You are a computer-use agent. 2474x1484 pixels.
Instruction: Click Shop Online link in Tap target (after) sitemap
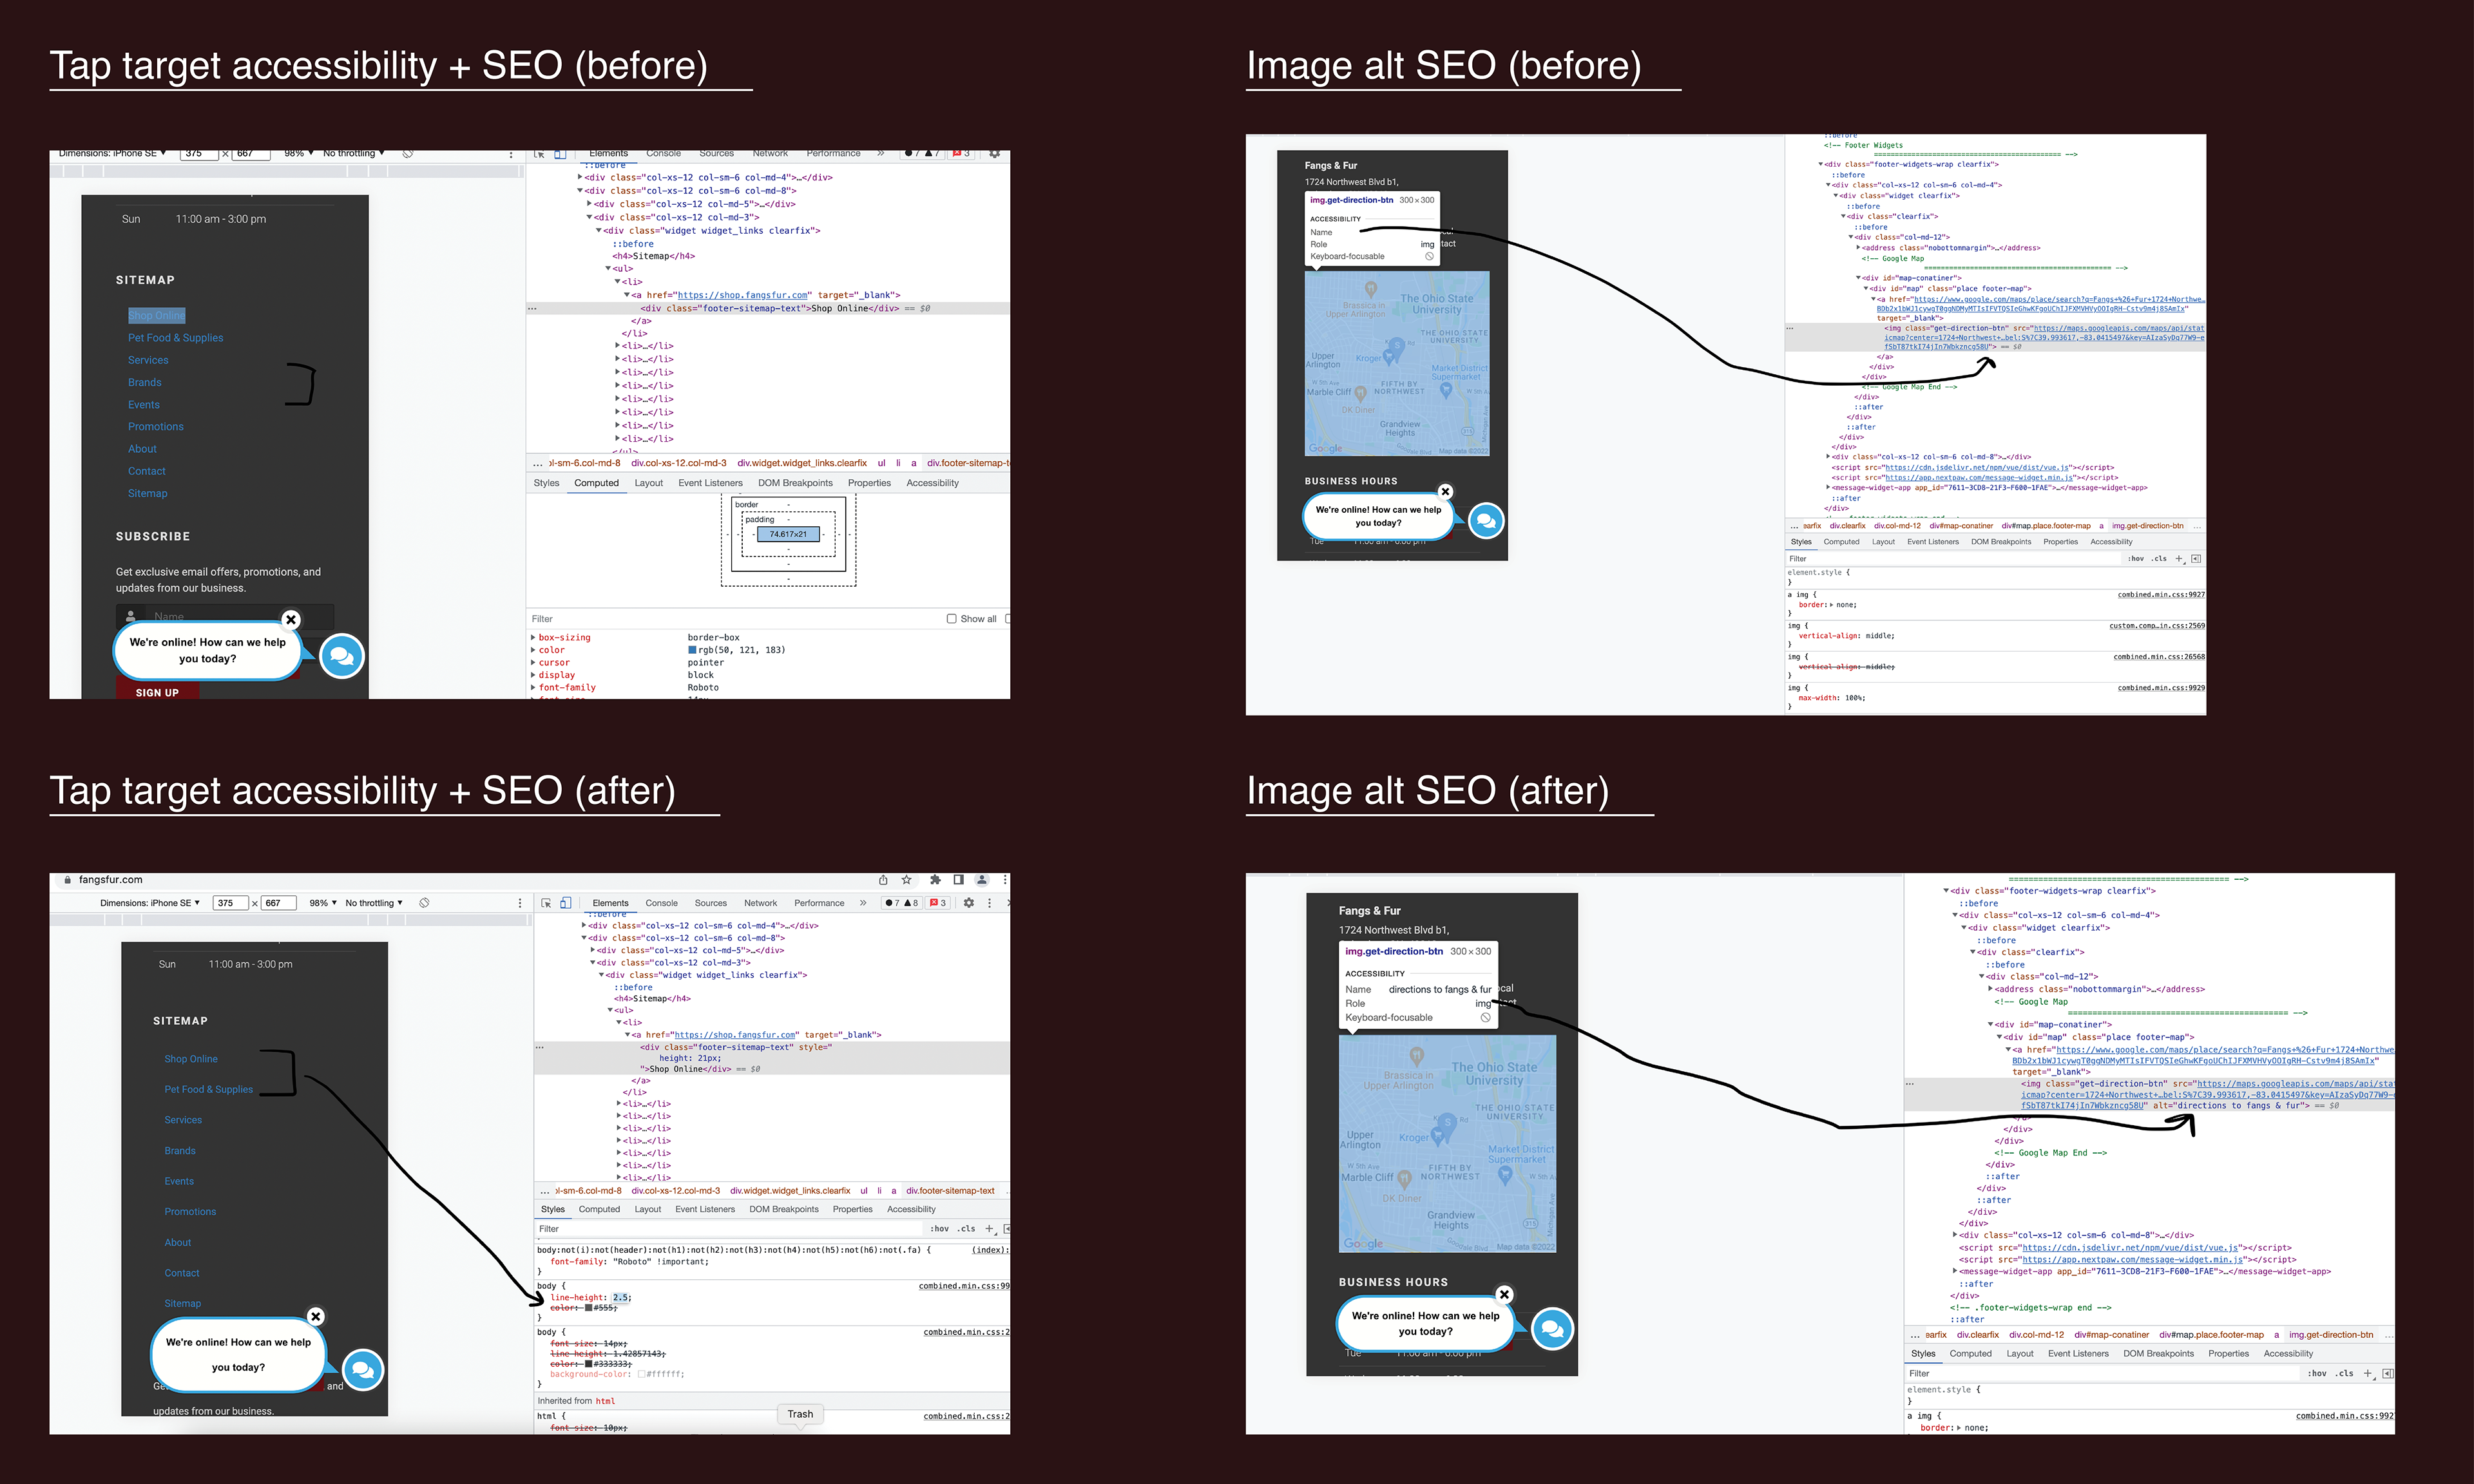coord(190,1059)
